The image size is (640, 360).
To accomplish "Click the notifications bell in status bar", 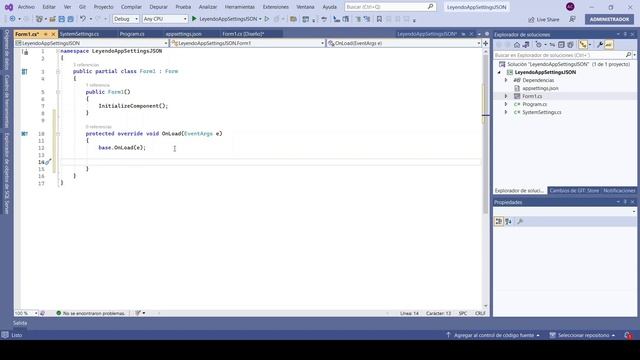I will 628,336.
